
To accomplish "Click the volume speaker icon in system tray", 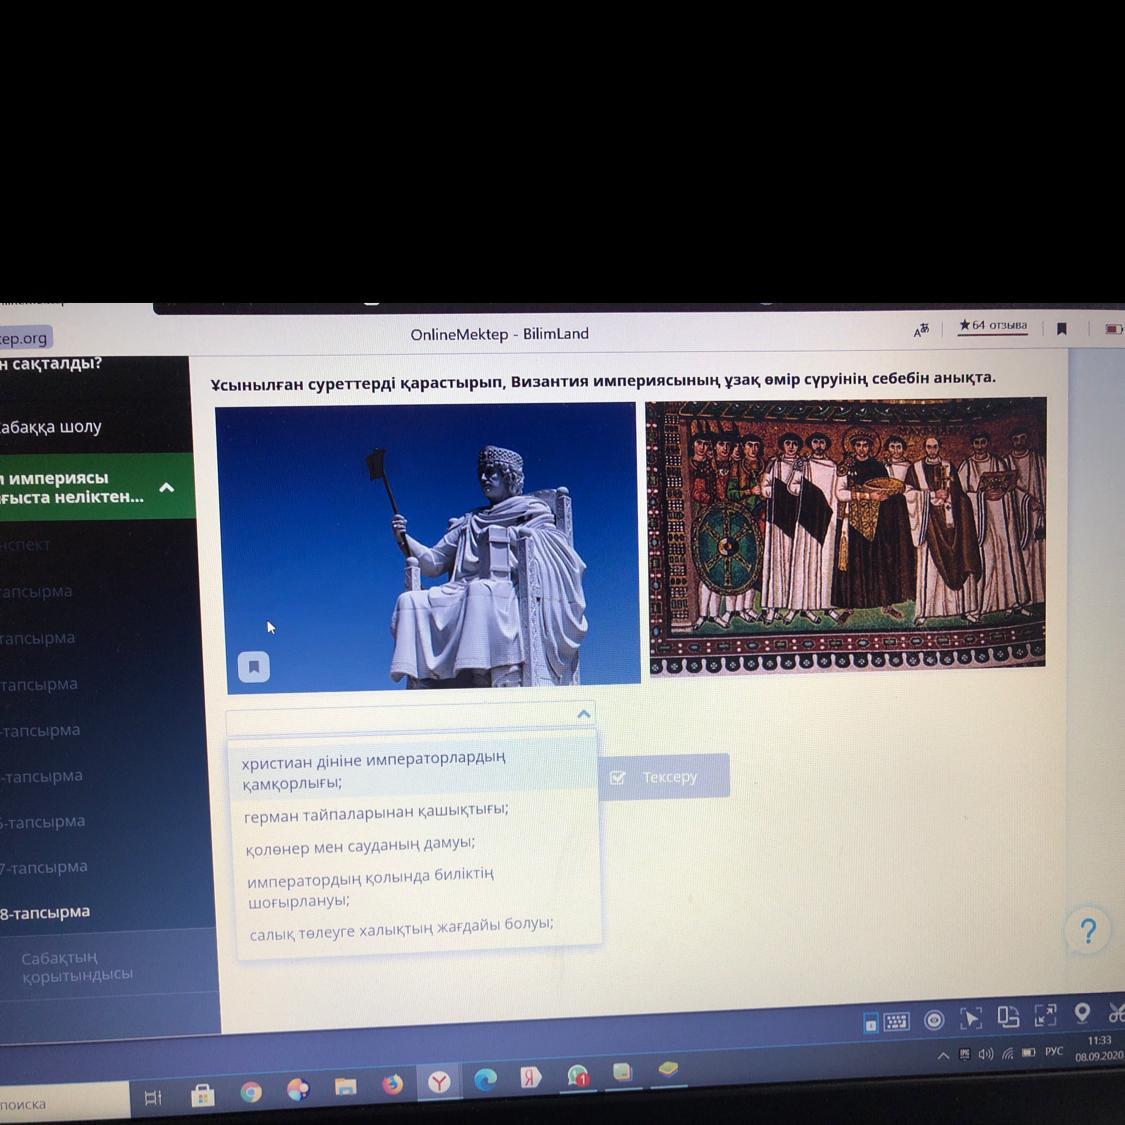I will click(987, 1054).
